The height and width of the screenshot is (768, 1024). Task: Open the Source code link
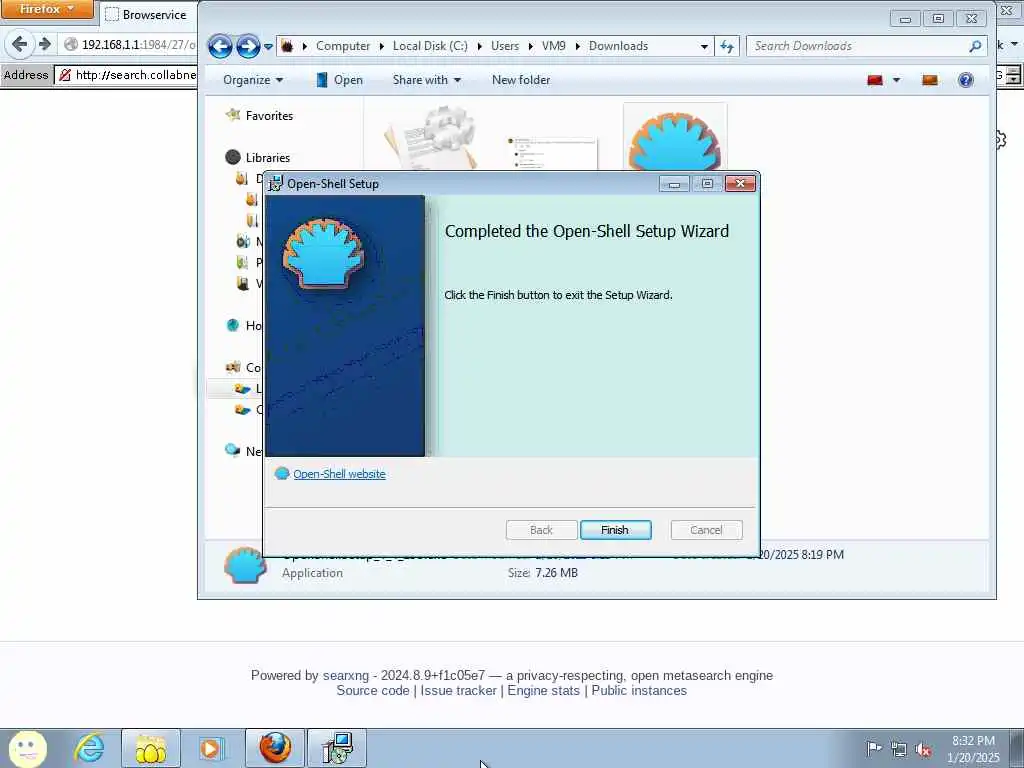click(x=373, y=690)
